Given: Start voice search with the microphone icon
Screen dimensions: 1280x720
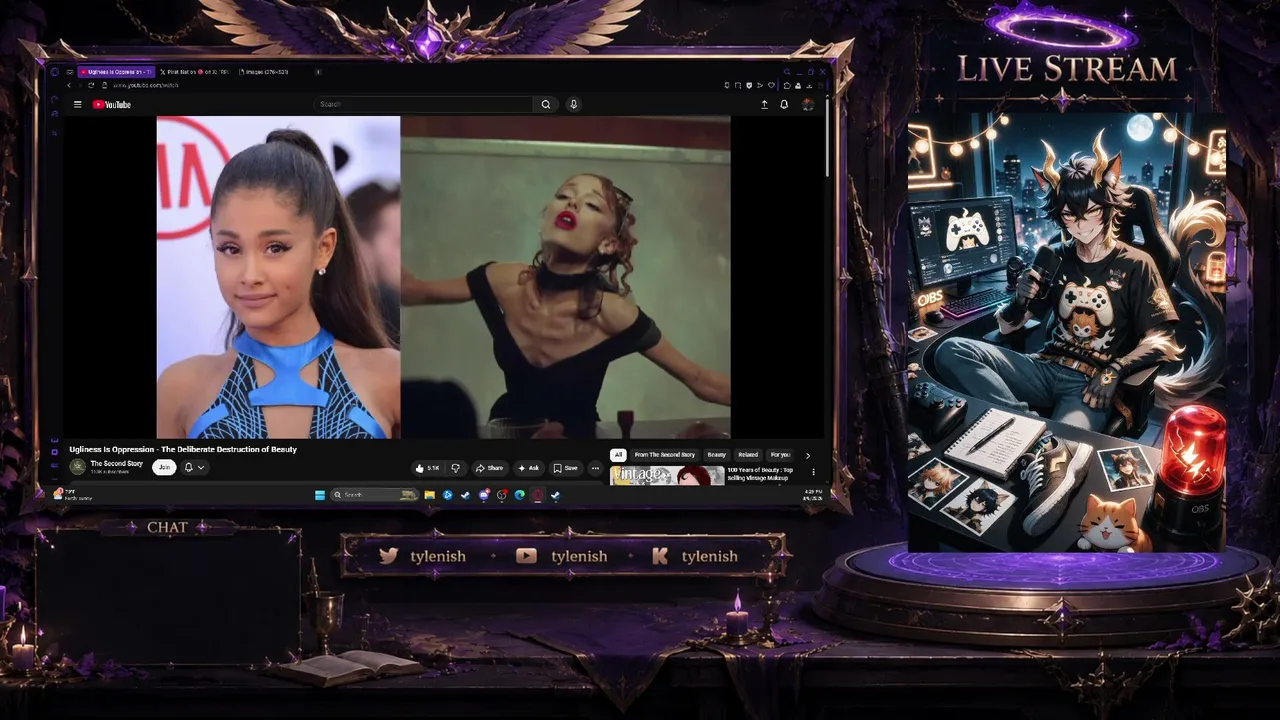Looking at the screenshot, I should point(574,104).
